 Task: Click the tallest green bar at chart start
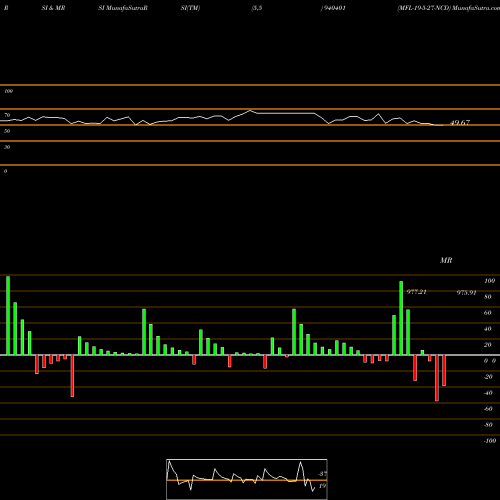coord(8,315)
